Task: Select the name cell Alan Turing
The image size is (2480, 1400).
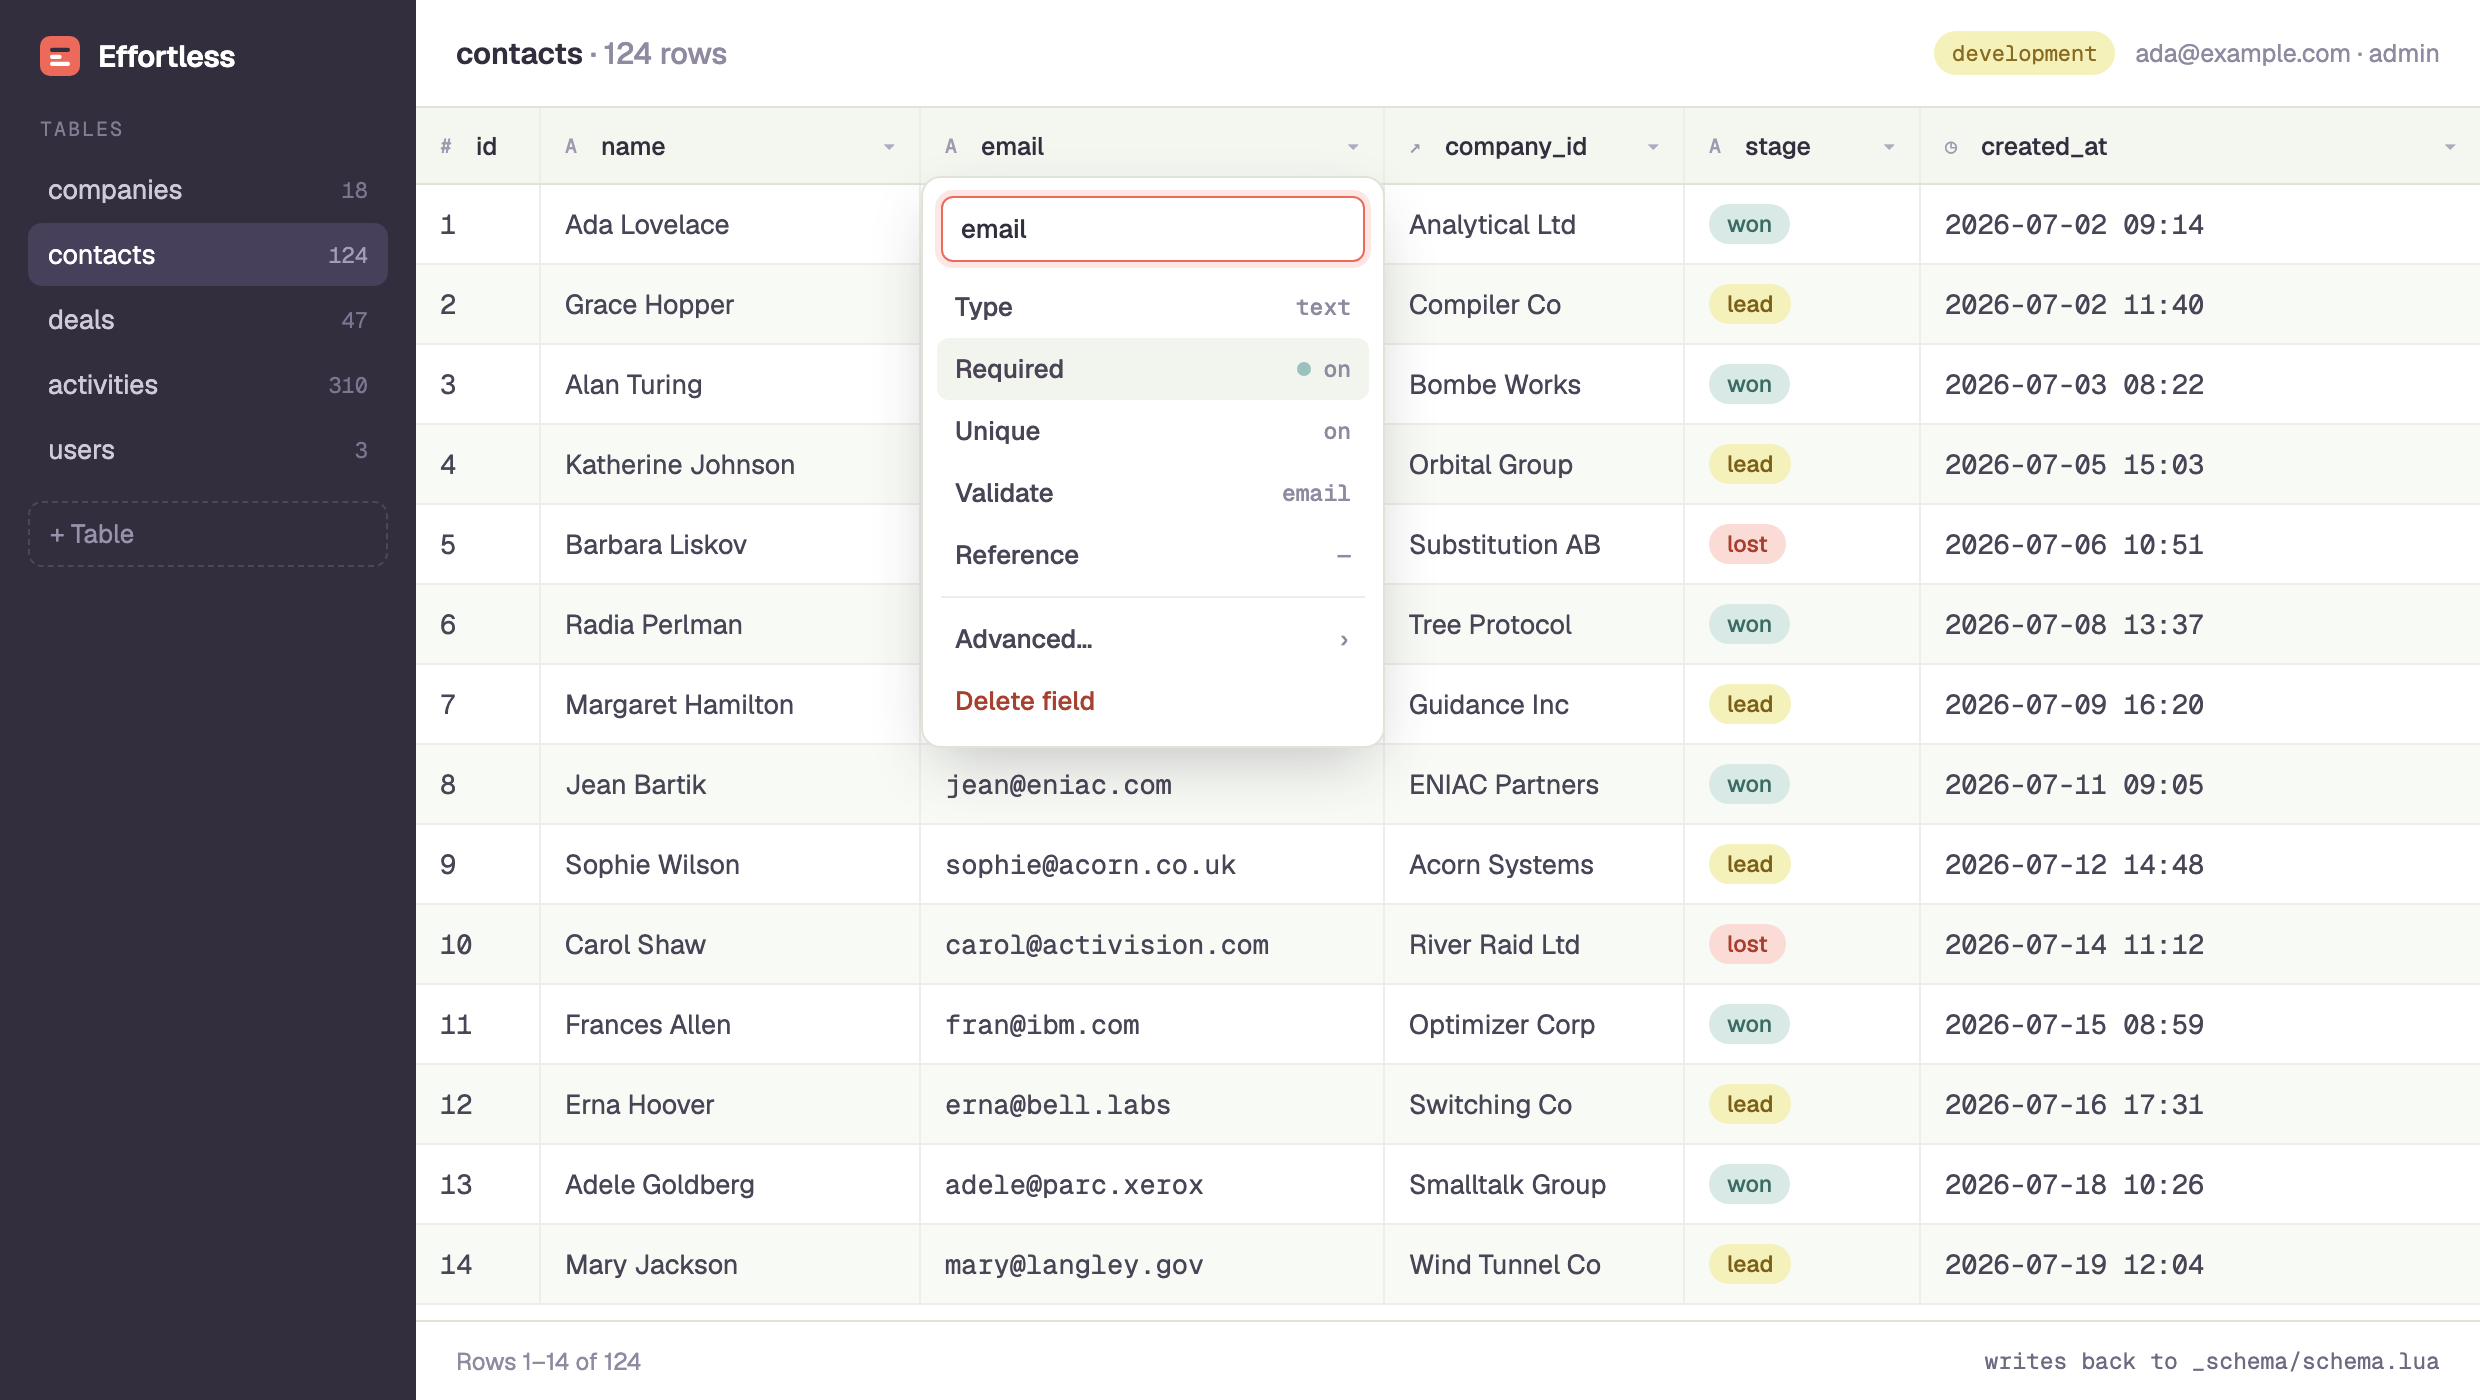Action: [730, 385]
